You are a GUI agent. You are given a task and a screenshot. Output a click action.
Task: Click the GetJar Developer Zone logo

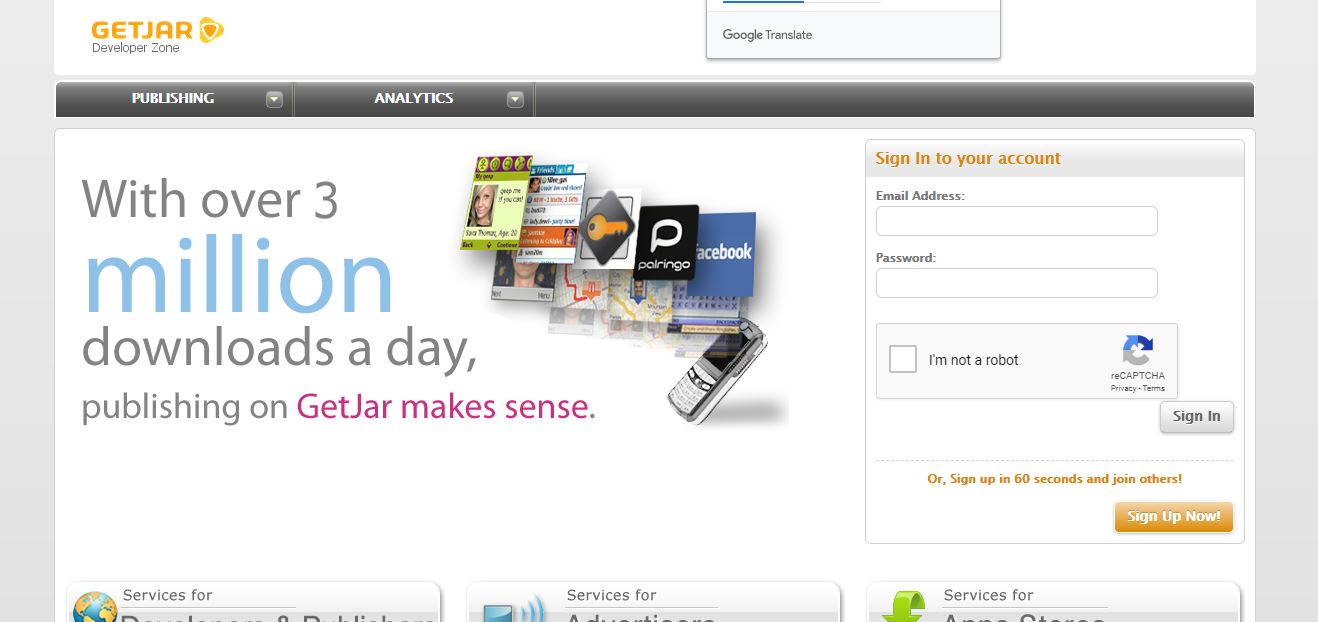click(x=157, y=35)
